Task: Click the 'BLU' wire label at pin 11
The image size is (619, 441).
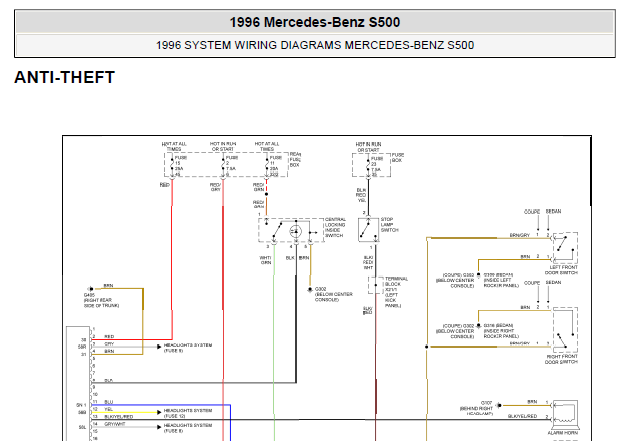Action: (x=108, y=402)
